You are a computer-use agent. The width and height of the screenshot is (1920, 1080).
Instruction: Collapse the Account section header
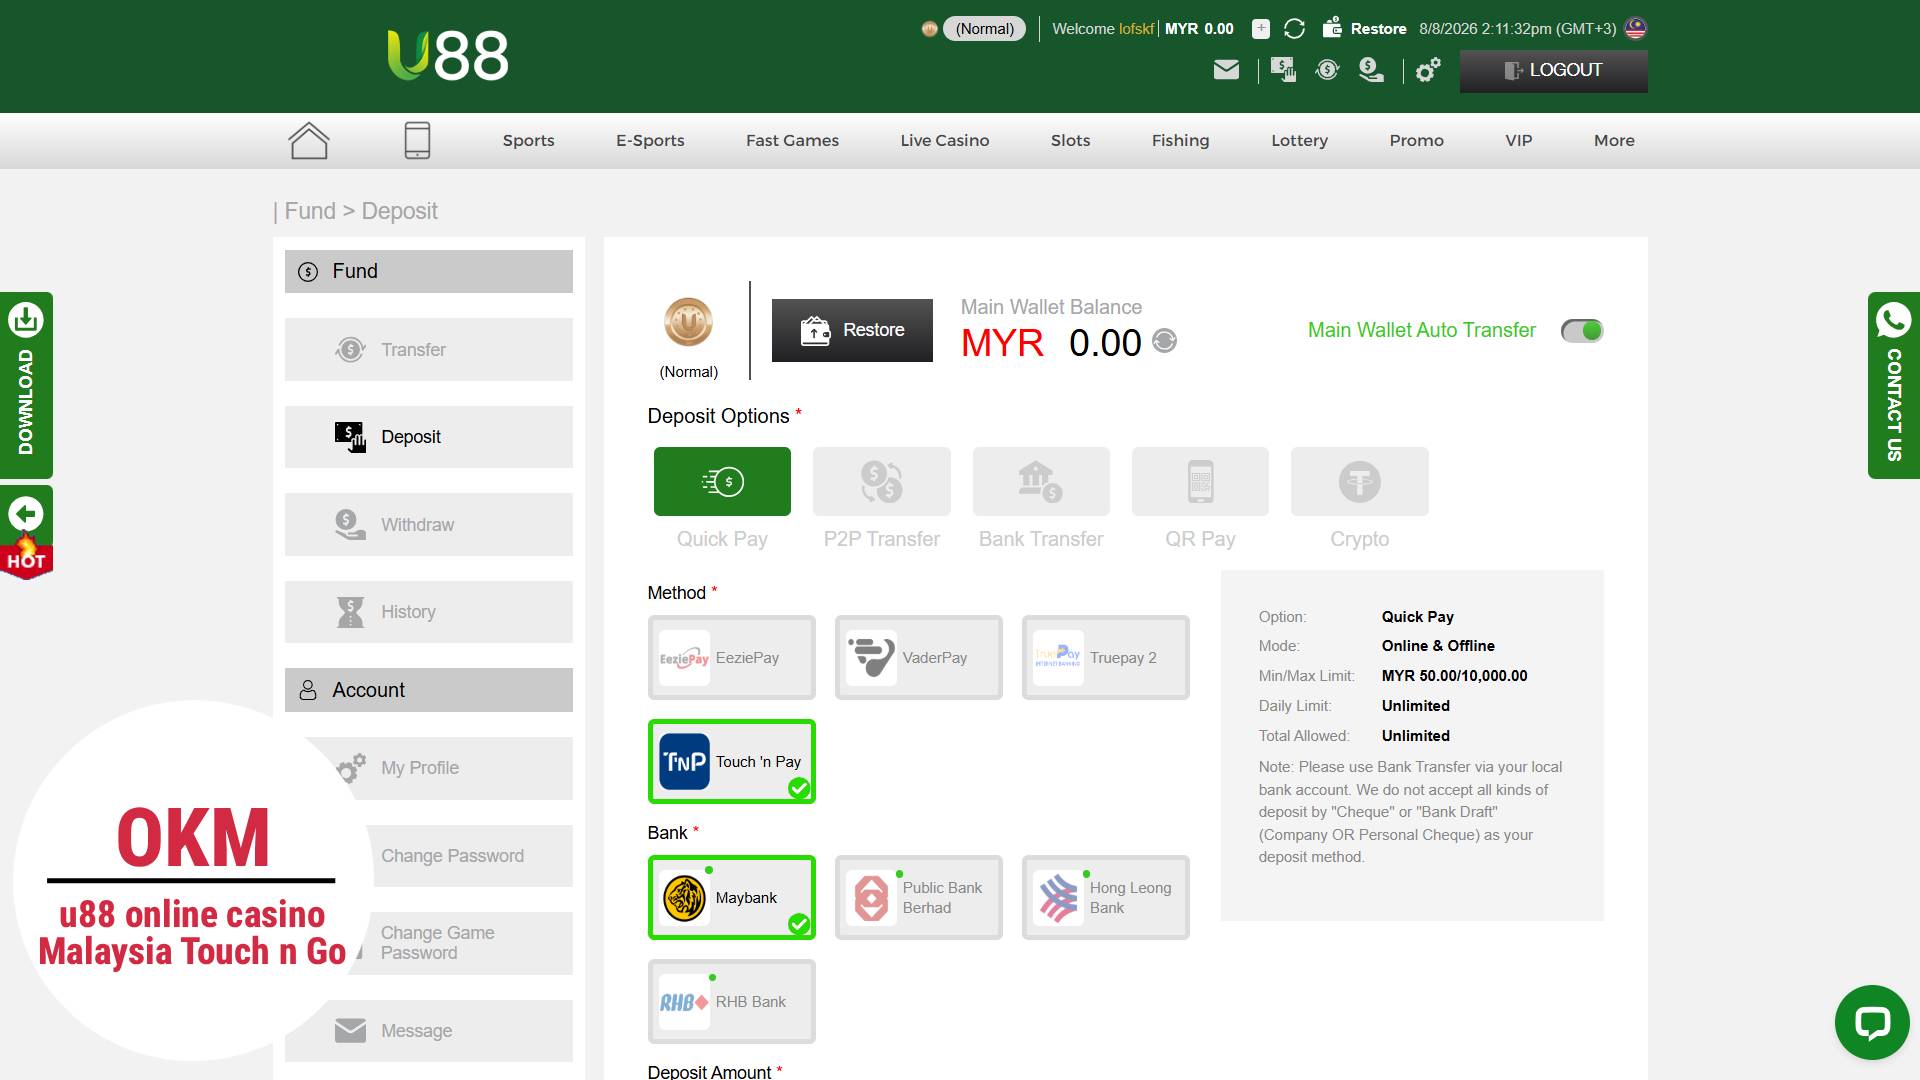pos(428,691)
